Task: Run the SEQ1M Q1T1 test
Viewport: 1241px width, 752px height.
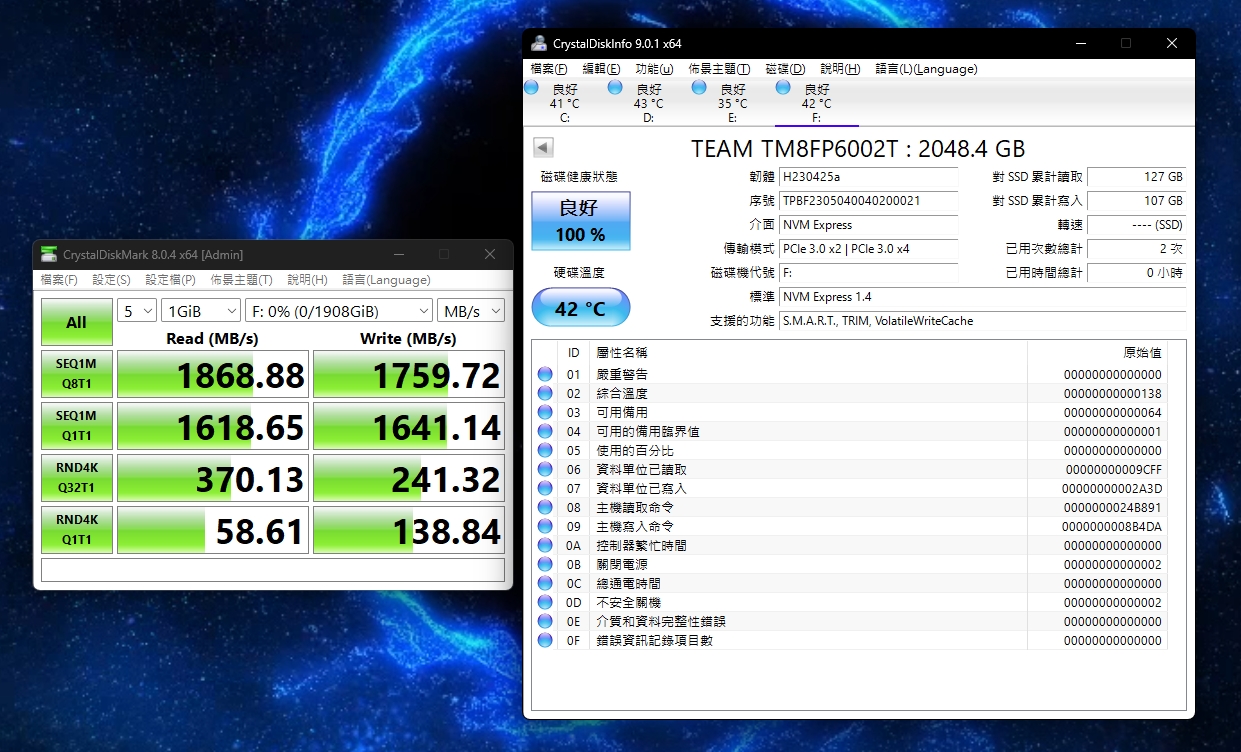Action: [76, 427]
